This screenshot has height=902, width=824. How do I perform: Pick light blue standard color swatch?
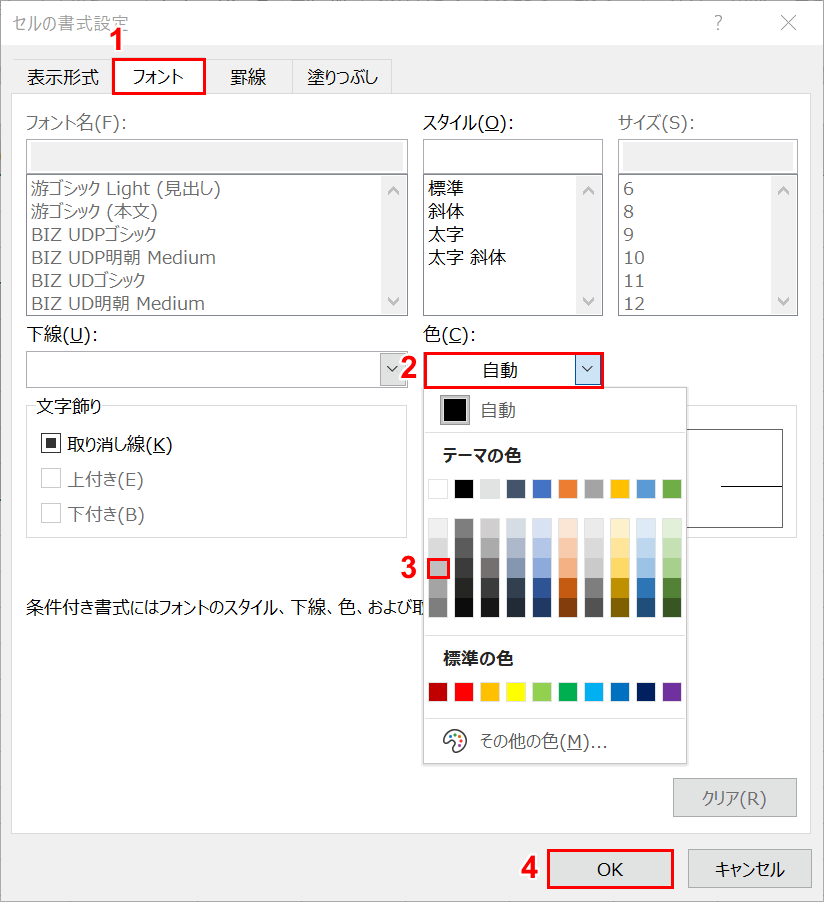(x=594, y=692)
